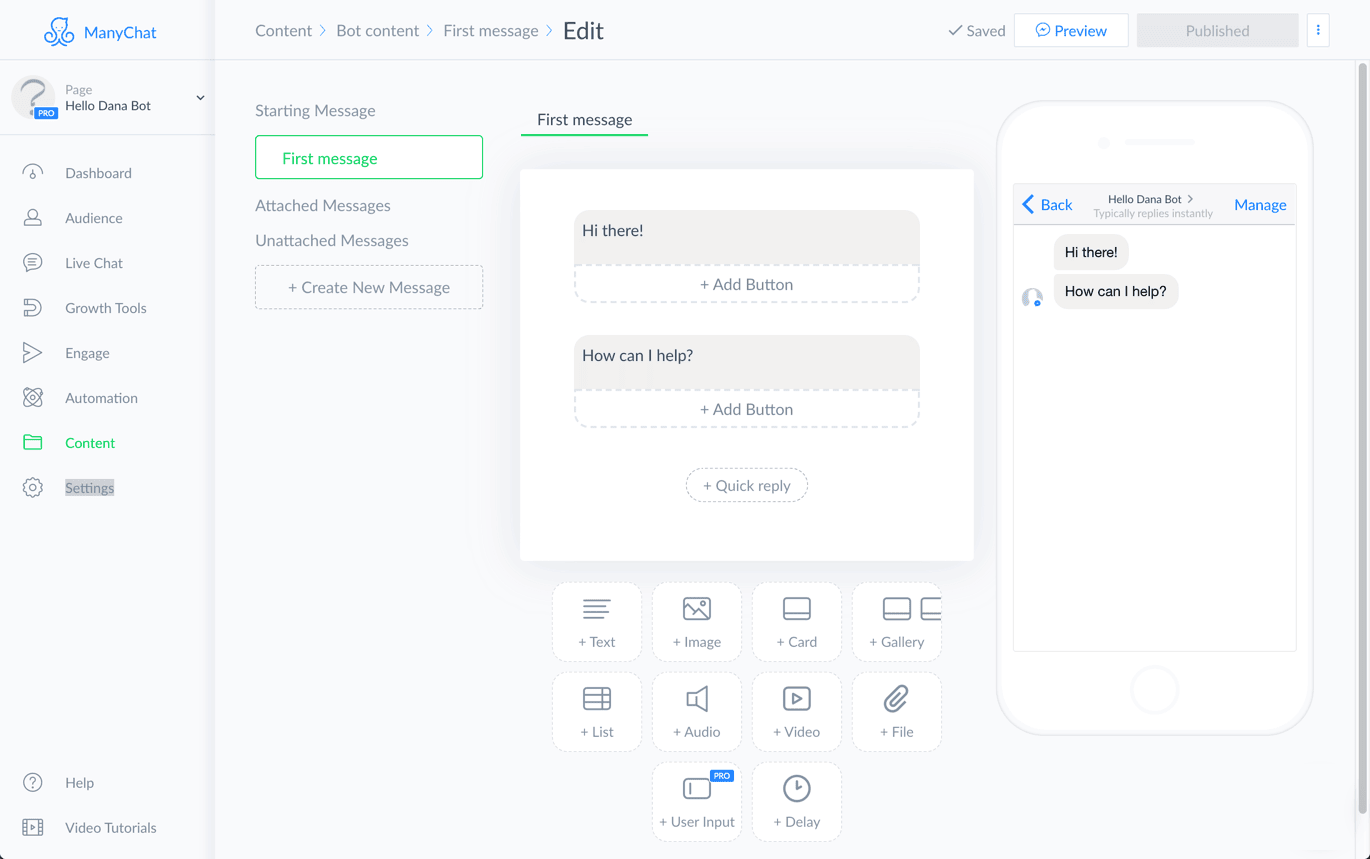Click Manage in the chat preview

click(1259, 204)
